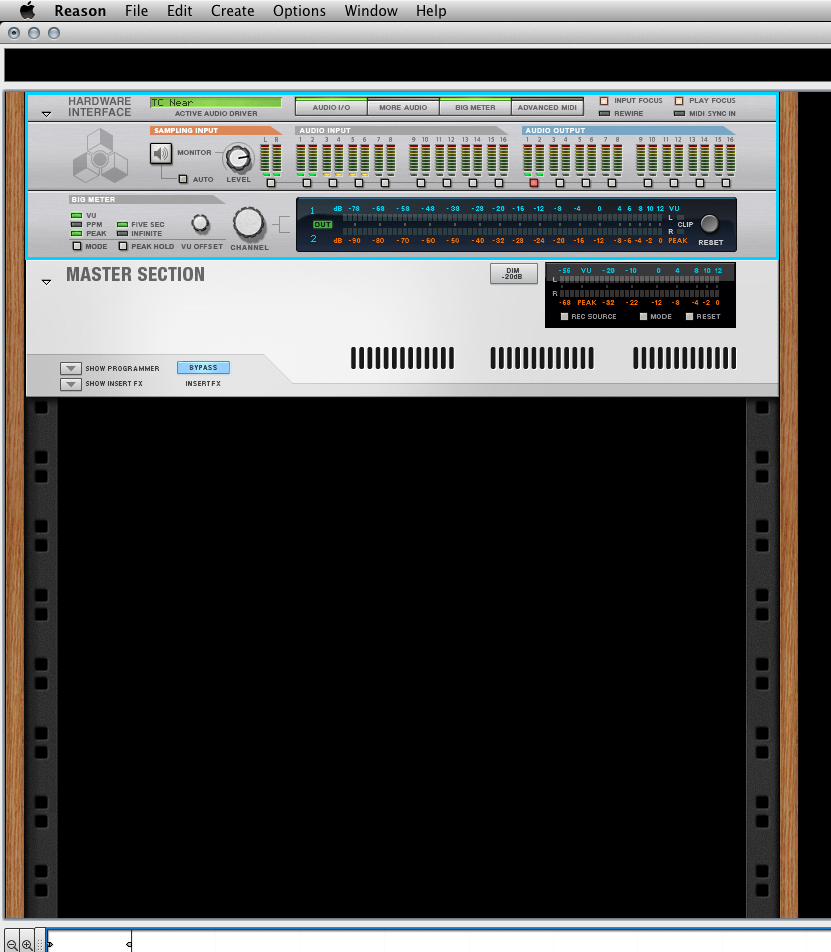Click the dotted resize handle beside zoom icons
This screenshot has width=831, height=952.
click(x=40, y=944)
